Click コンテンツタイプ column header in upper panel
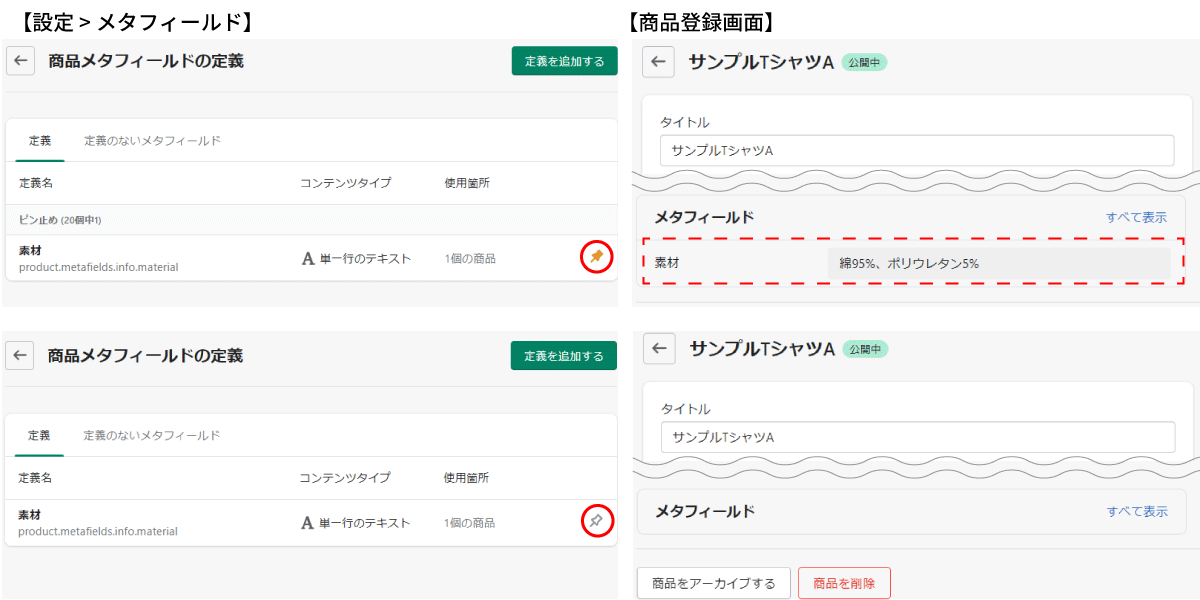Image resolution: width=1200 pixels, height=600 pixels. 346,183
